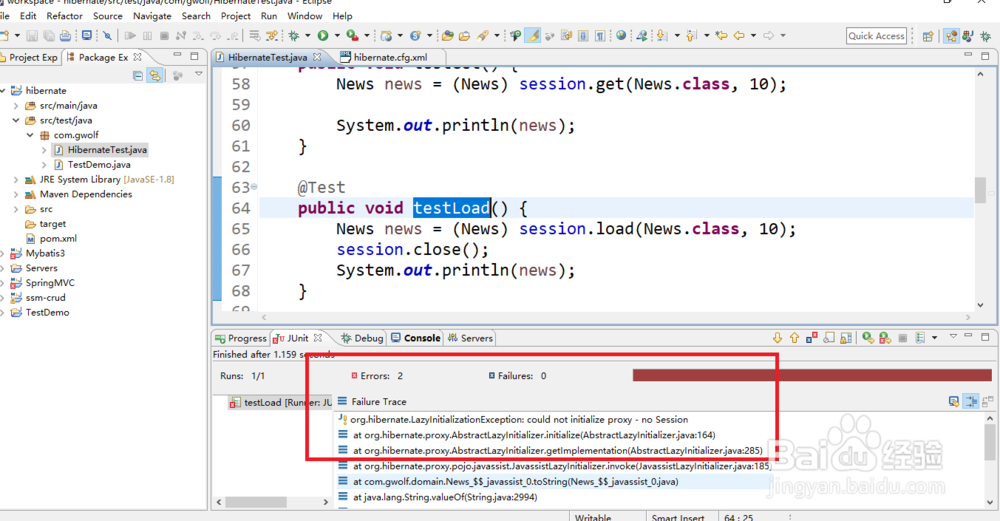The width and height of the screenshot is (1000, 521).
Task: Click Rerun Test icon in JUnit view
Action: coord(868,338)
